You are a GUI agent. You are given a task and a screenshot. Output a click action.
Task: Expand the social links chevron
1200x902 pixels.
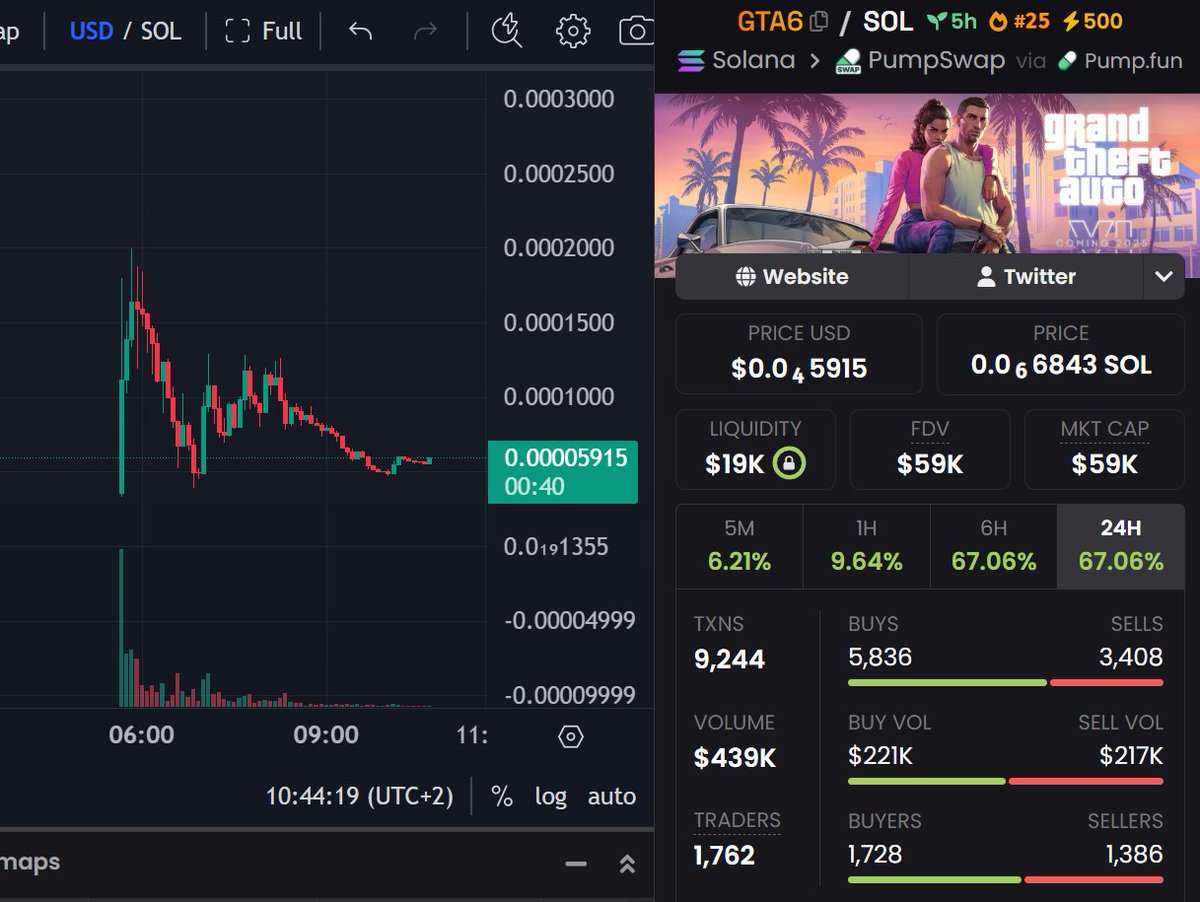click(x=1164, y=277)
